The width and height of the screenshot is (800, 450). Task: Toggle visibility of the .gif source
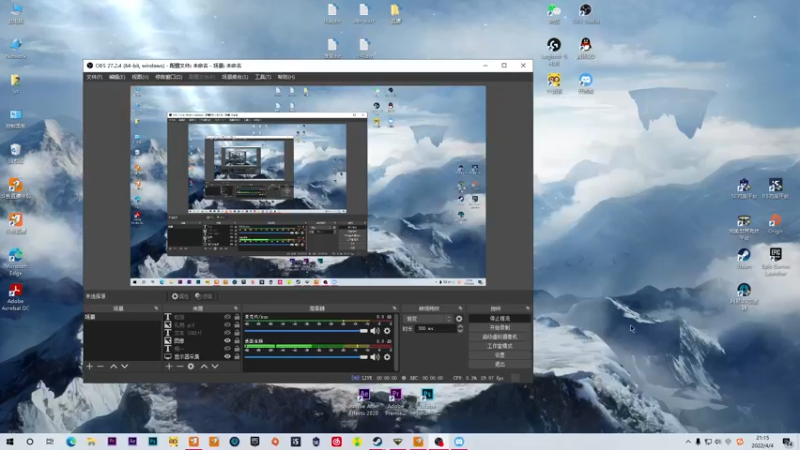[x=228, y=324]
